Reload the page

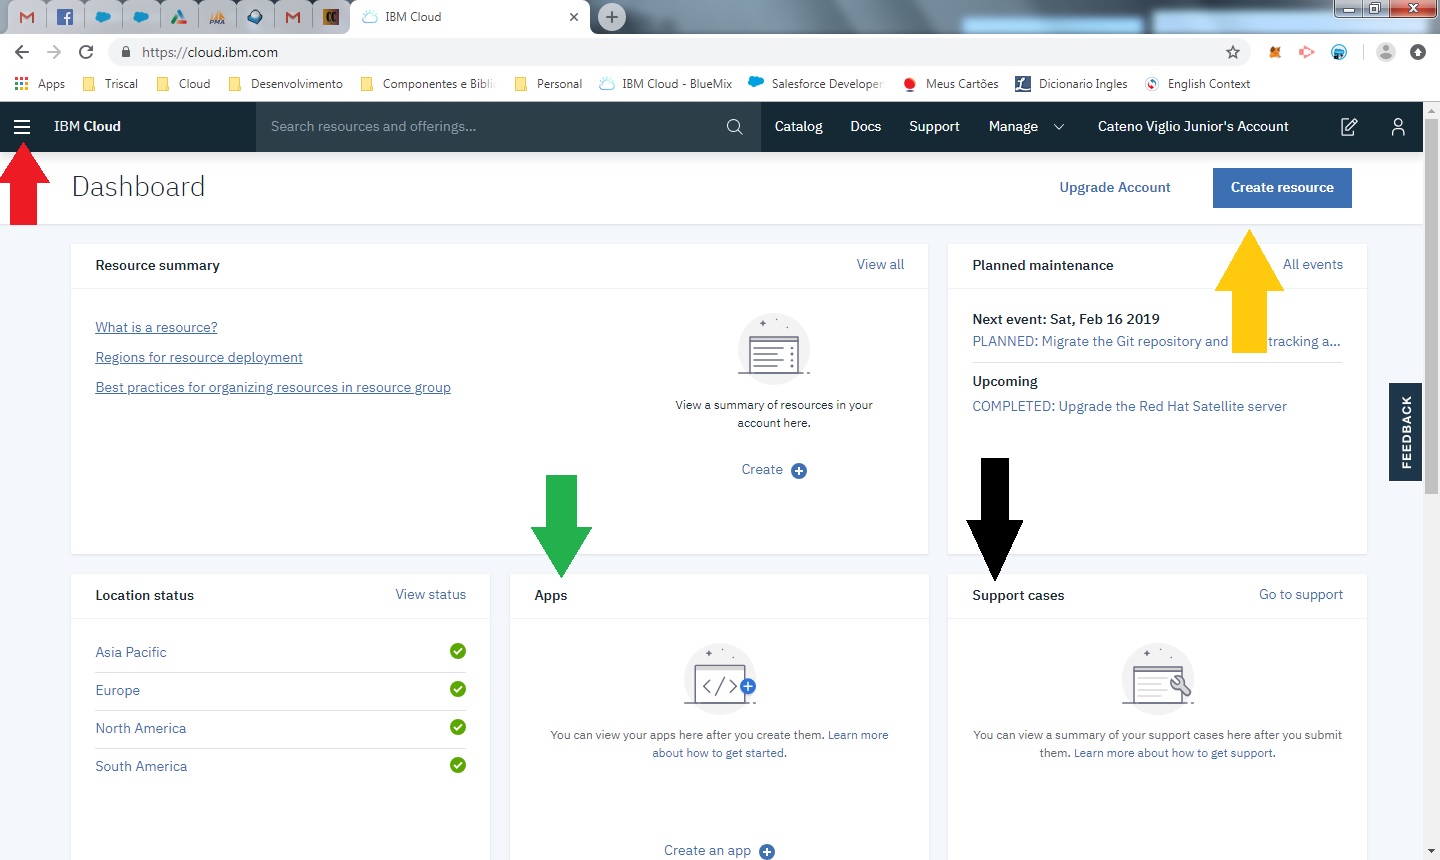click(86, 52)
